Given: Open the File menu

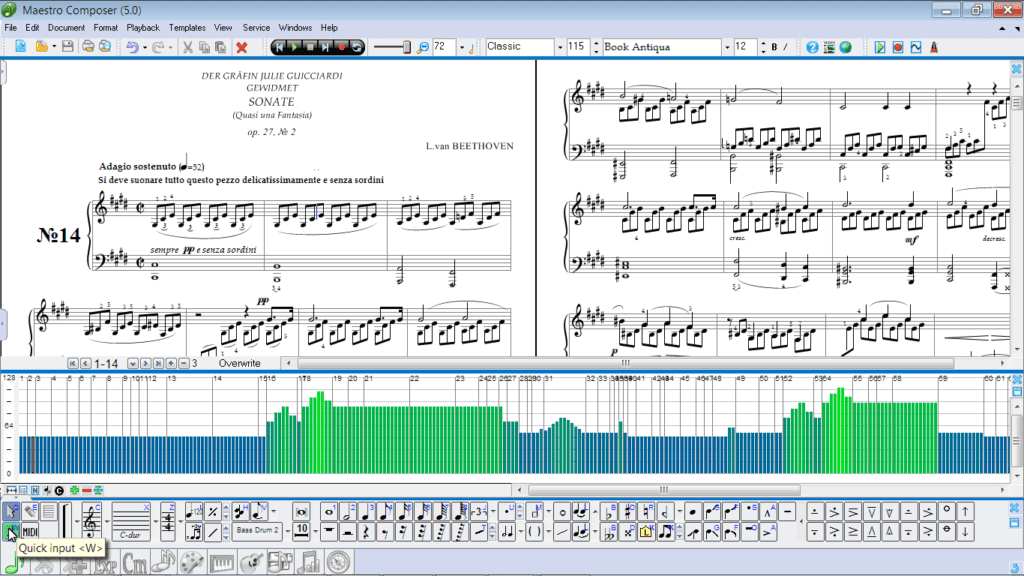Looking at the screenshot, I should coord(10,28).
